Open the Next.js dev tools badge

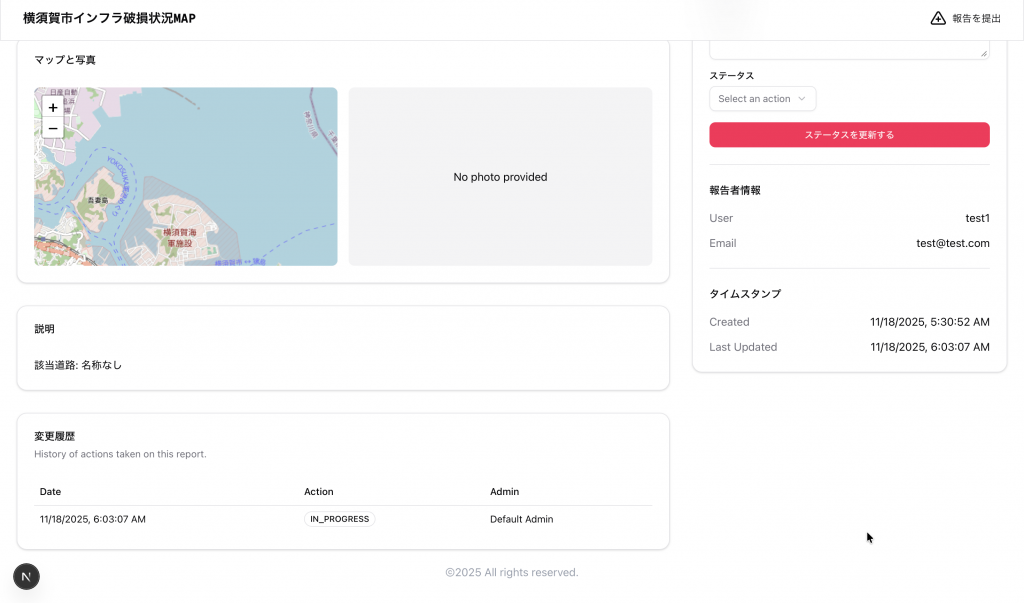[26, 576]
